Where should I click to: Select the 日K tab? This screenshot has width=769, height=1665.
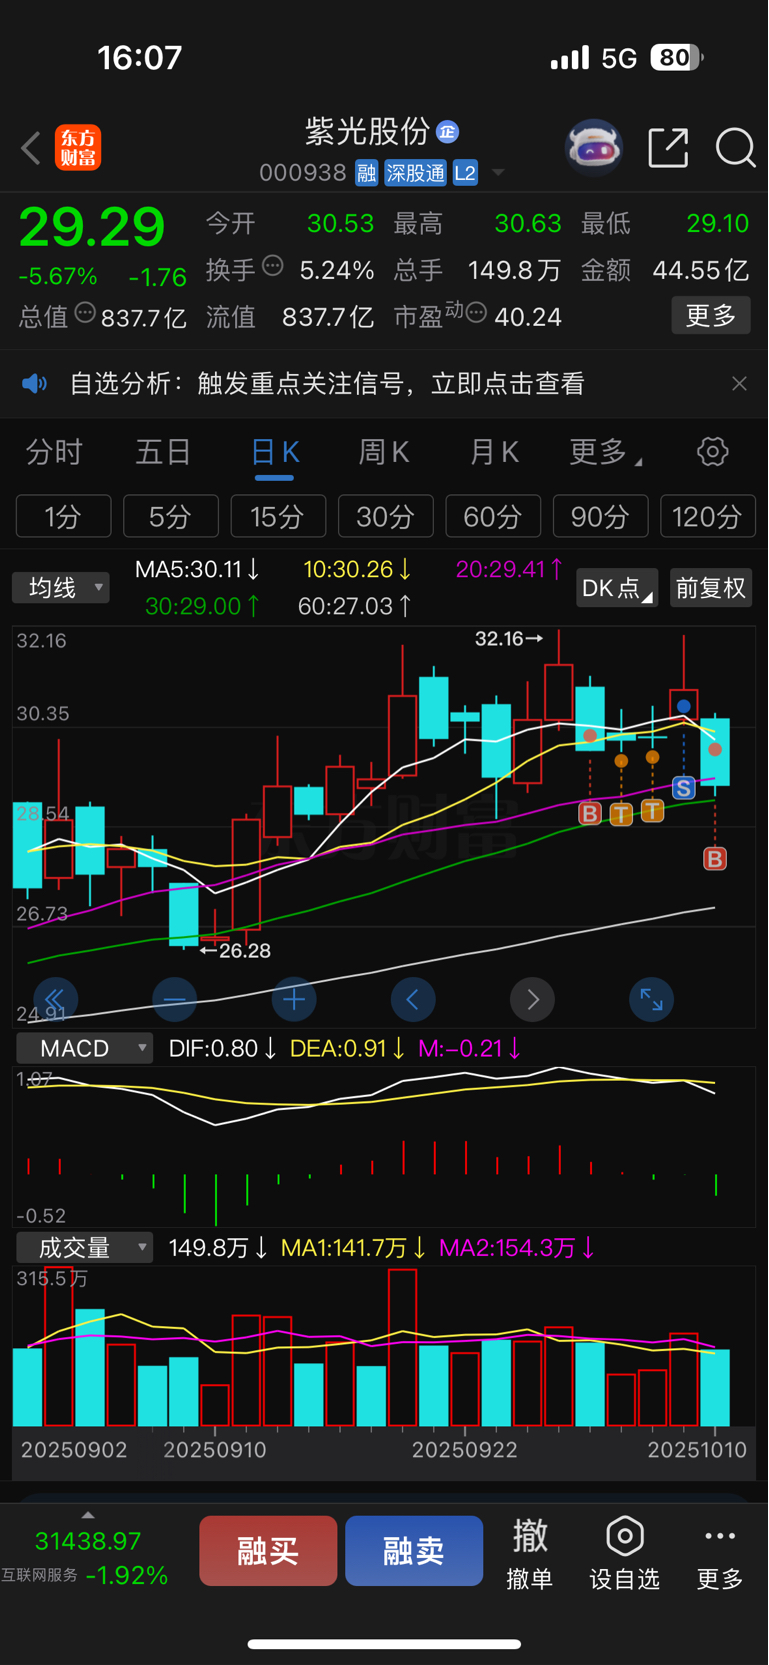pos(274,452)
